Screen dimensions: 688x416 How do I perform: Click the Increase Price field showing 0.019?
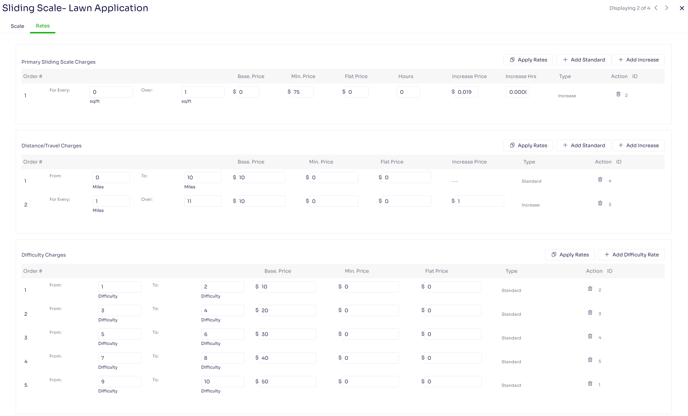[466, 92]
